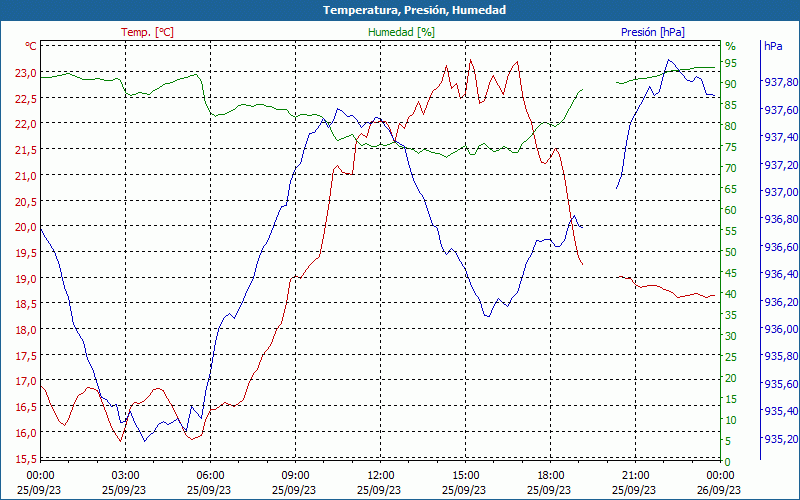Click the 45 humidity axis value
The image size is (800, 500).
731,273
